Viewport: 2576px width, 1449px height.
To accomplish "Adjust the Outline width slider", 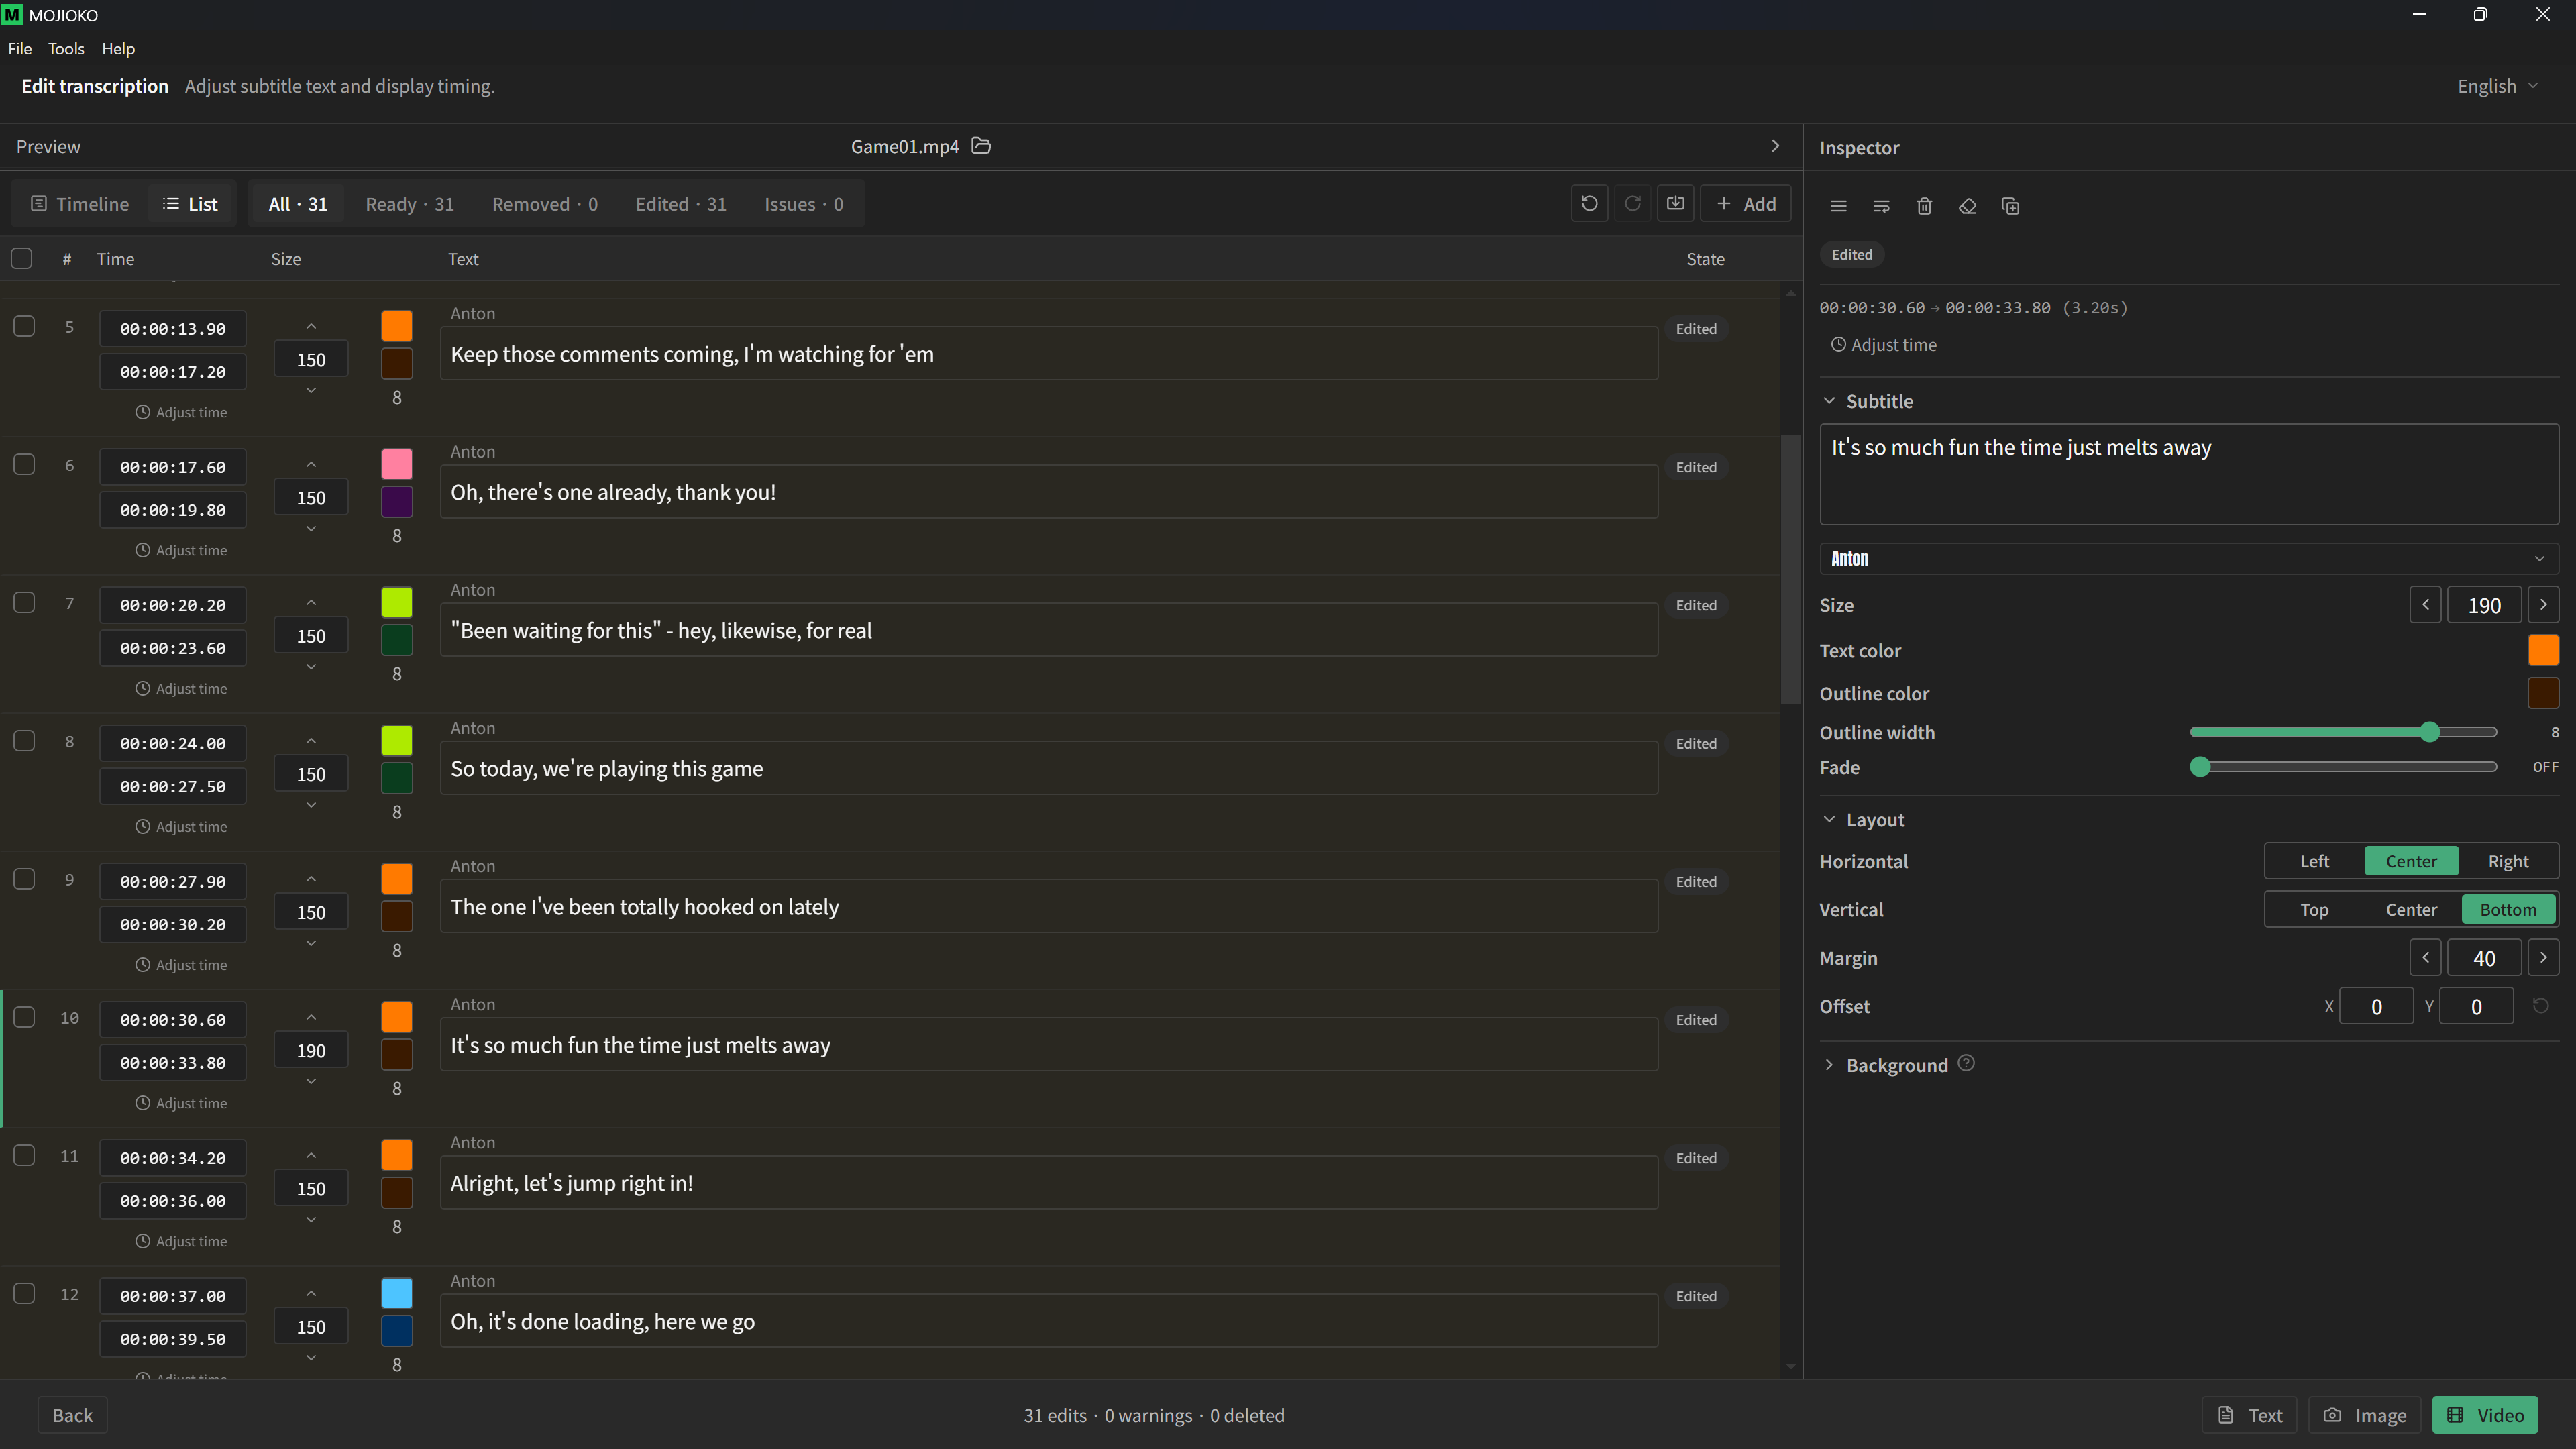I will pos(2343,733).
